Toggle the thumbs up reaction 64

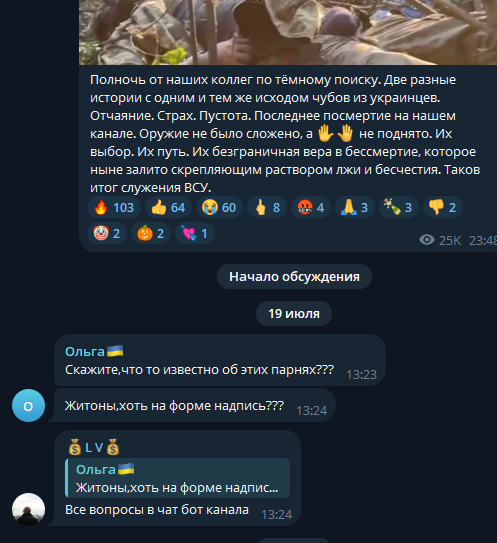[x=168, y=207]
